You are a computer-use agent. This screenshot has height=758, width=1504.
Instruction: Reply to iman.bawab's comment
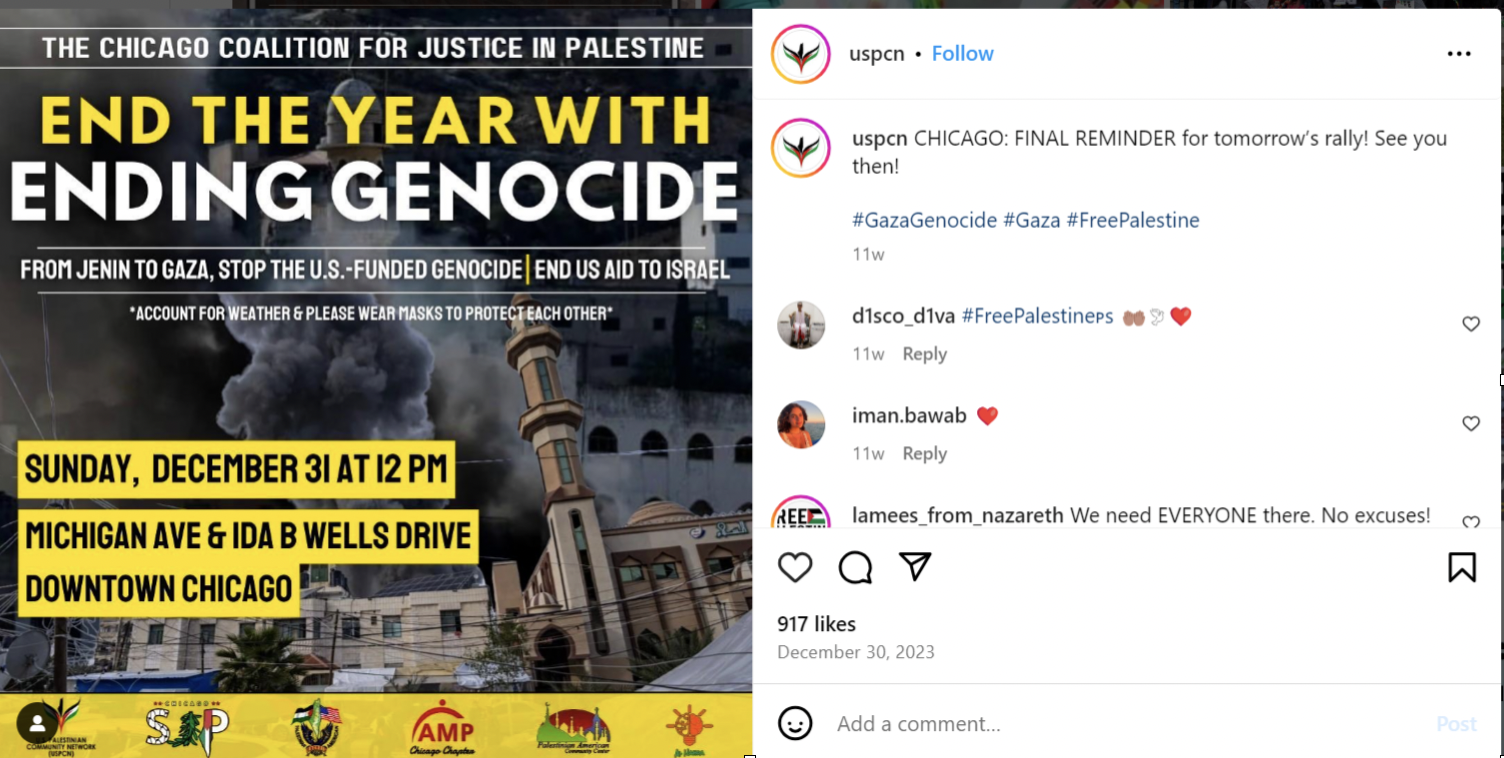click(924, 454)
